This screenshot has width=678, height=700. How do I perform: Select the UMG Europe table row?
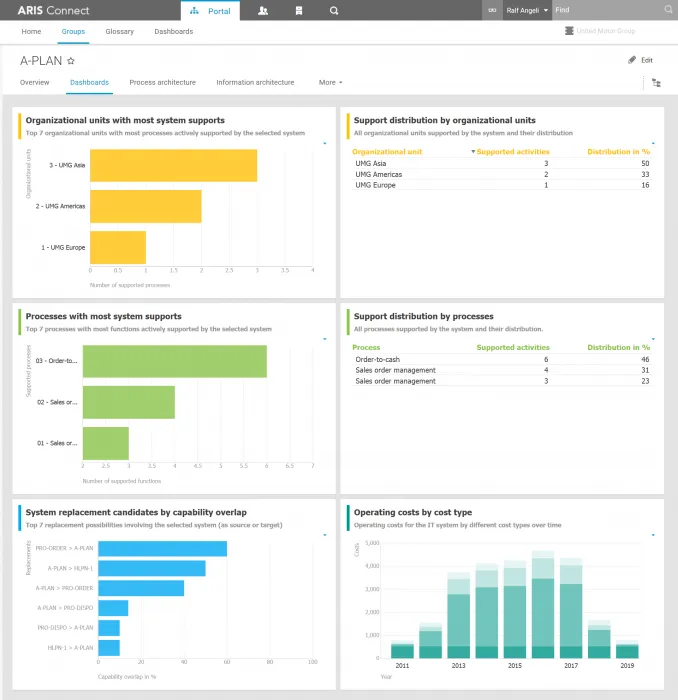point(502,185)
